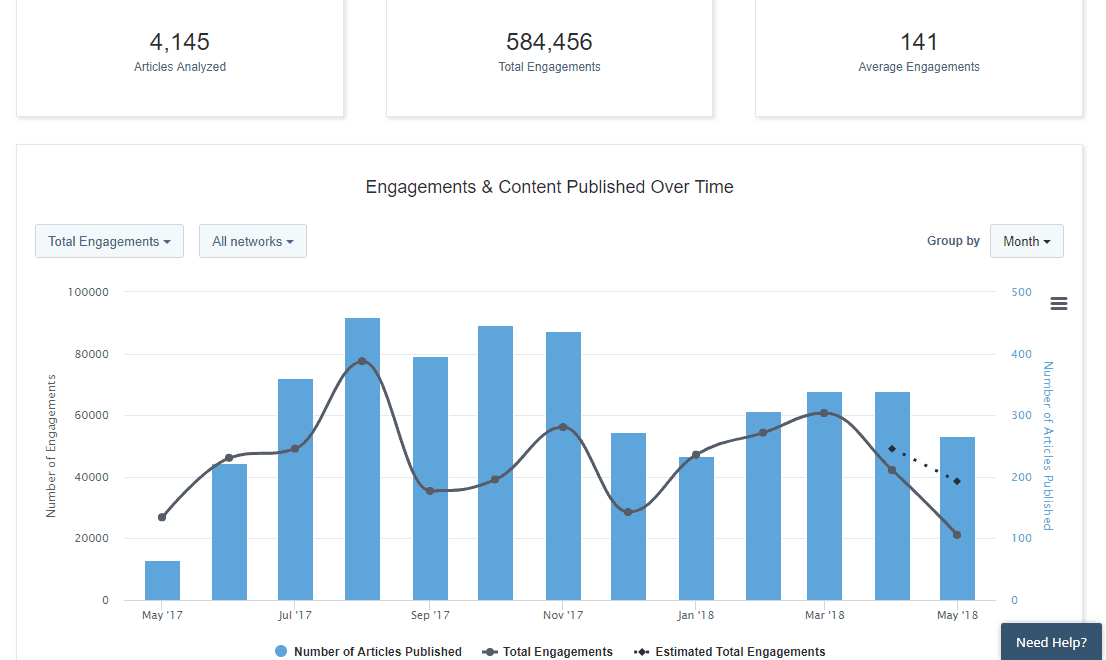Click the Number of Articles Published axis title
1106x660 pixels.
(1048, 446)
